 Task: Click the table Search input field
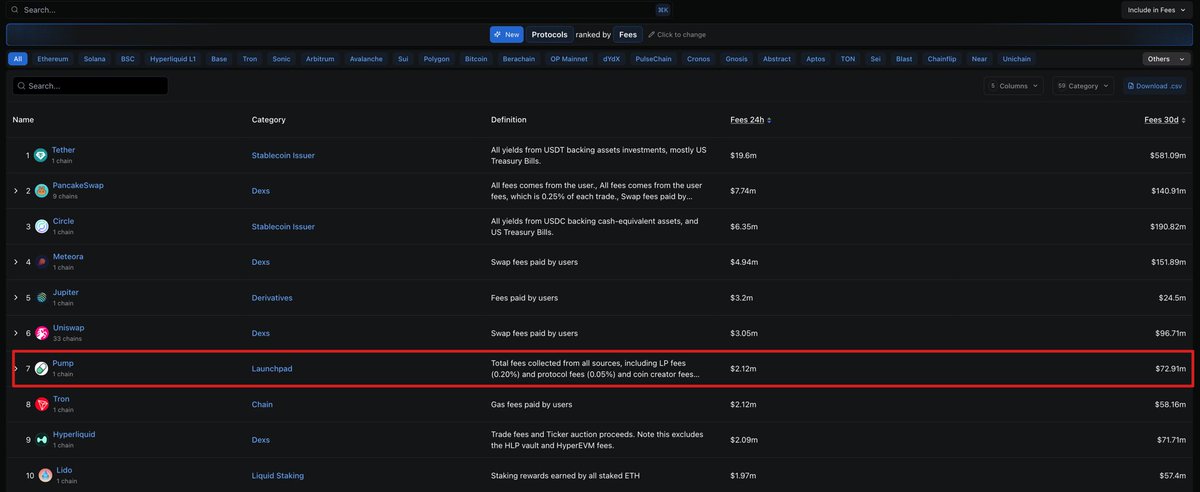(x=90, y=86)
